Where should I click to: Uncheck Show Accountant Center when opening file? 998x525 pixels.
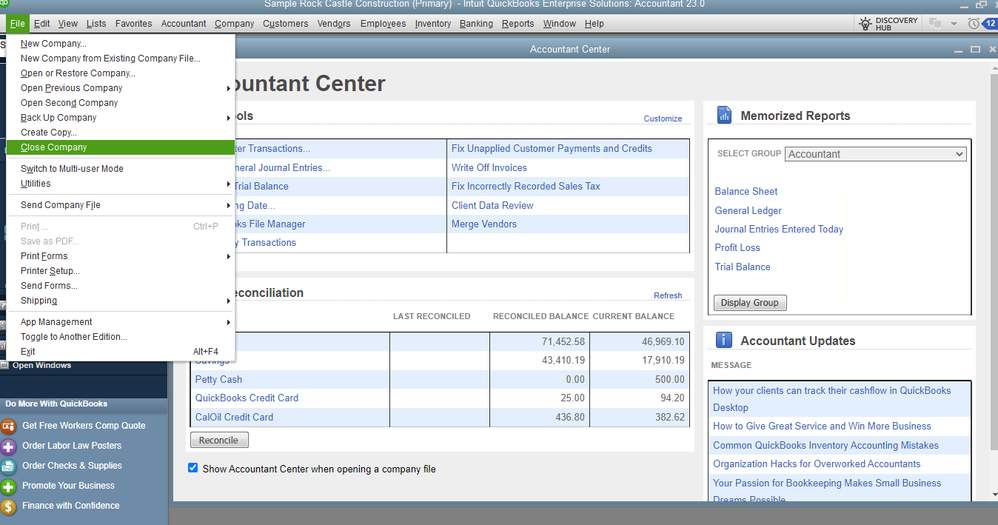pos(193,468)
